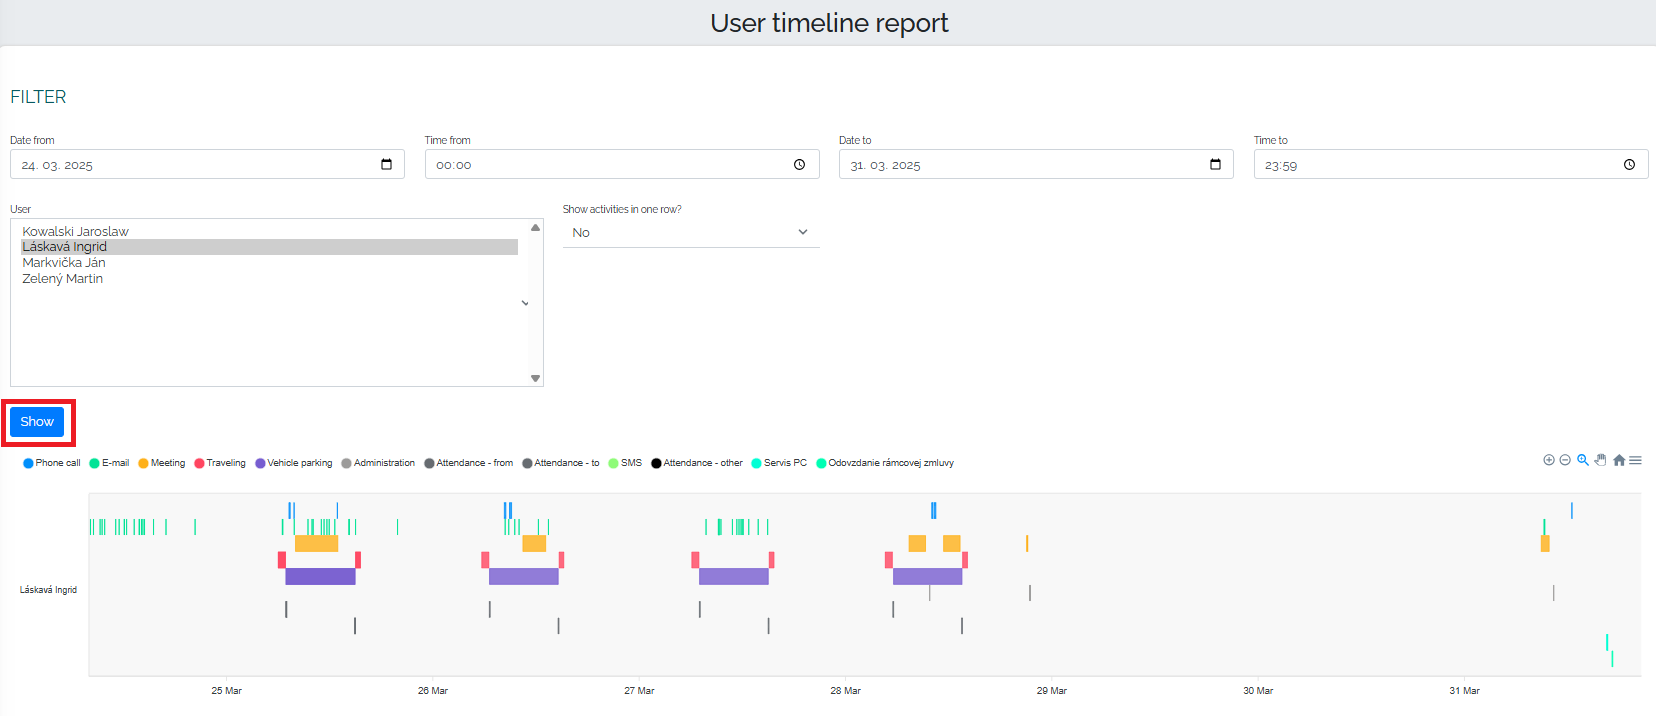
Task: Toggle SMS series in legend
Action: [625, 463]
